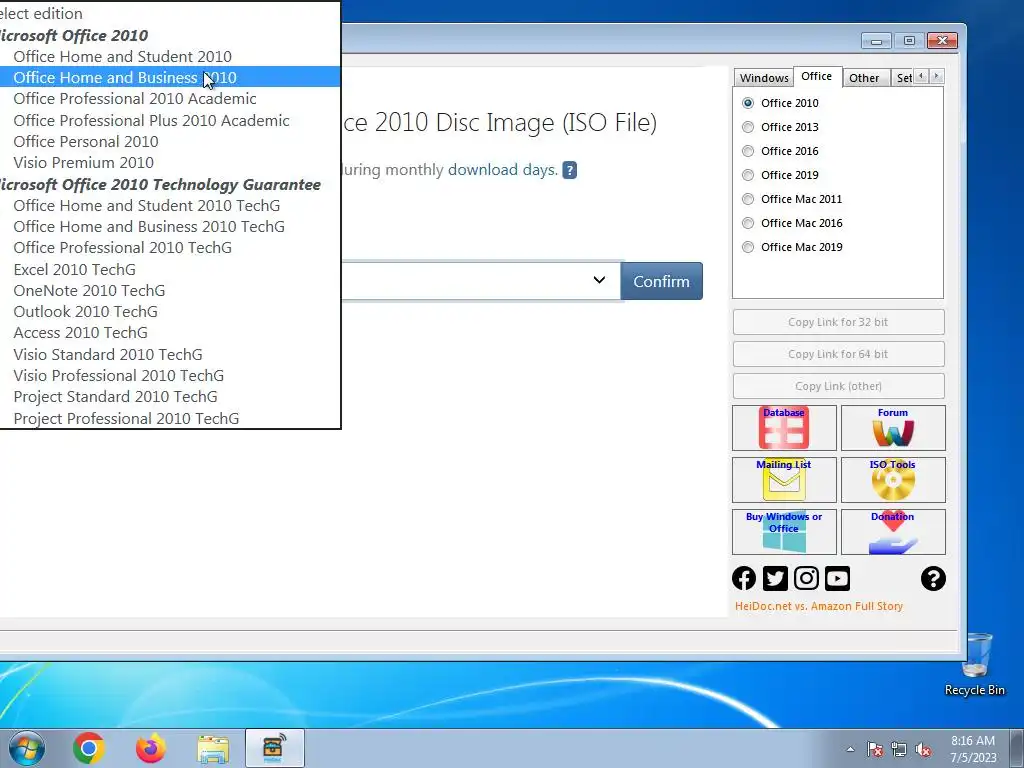
Task: Select the Office 2010 radio button
Action: click(x=748, y=103)
